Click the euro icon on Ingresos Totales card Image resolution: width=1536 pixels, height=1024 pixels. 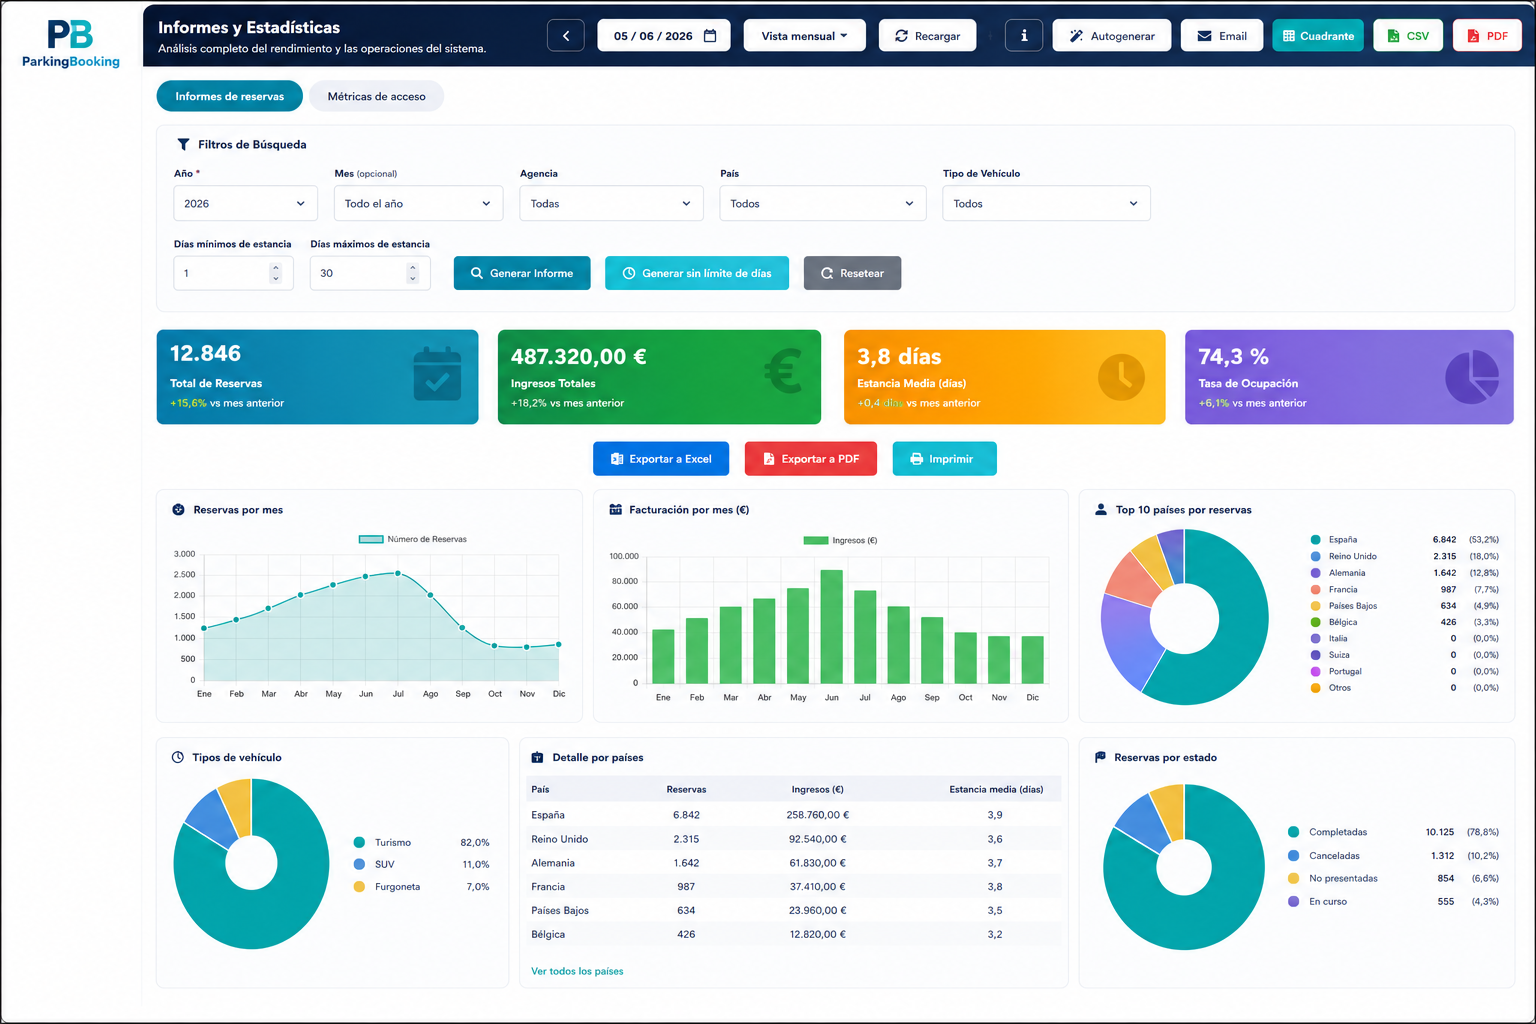(x=783, y=372)
